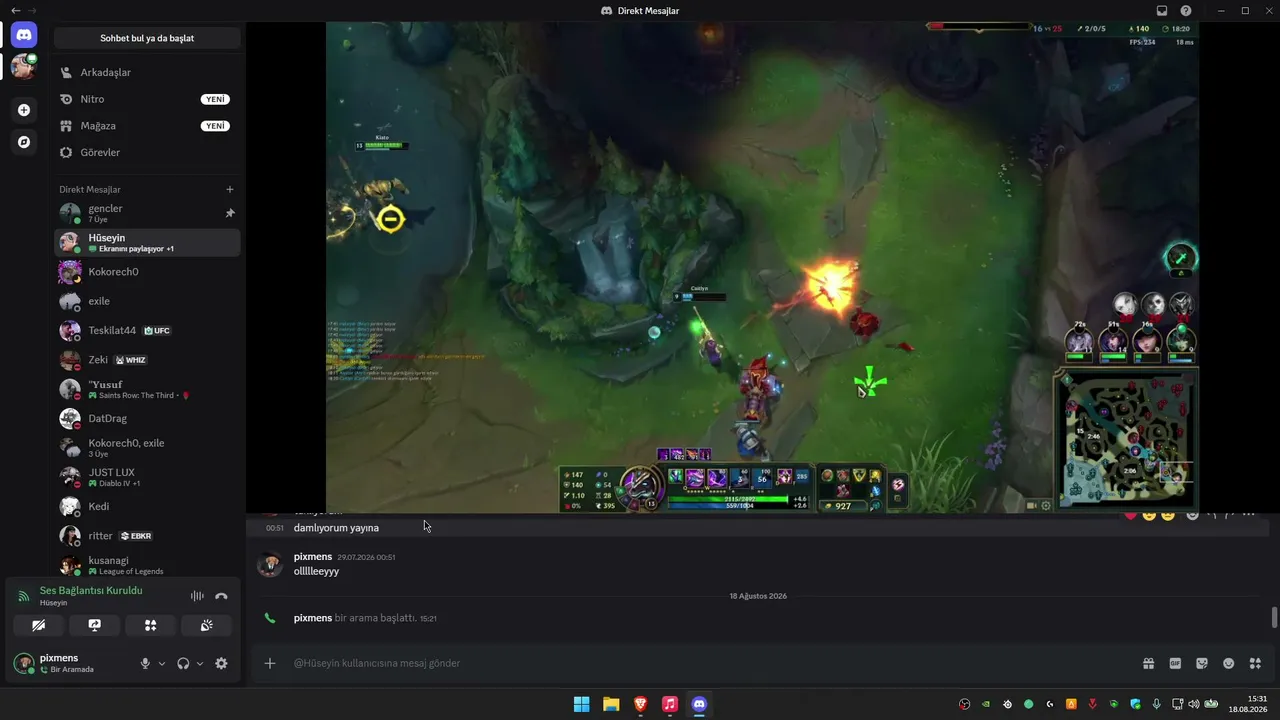
Task: Open the Windows Start menu
Action: (x=581, y=704)
